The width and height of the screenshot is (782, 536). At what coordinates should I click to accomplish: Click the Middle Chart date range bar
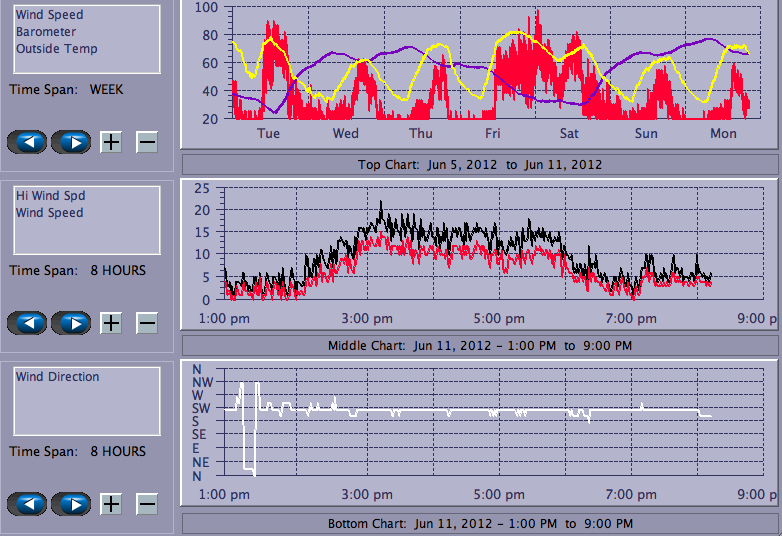[x=479, y=346]
